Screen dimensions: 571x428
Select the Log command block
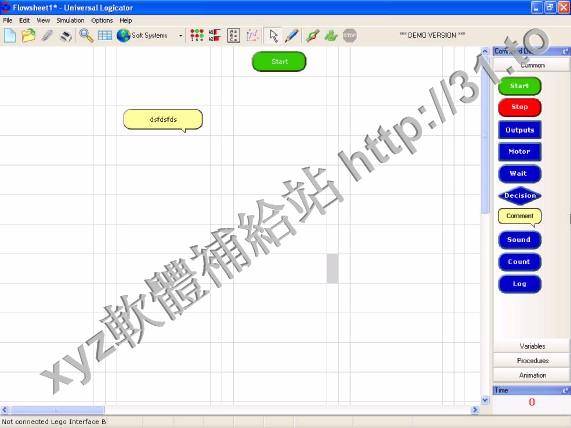tap(519, 284)
